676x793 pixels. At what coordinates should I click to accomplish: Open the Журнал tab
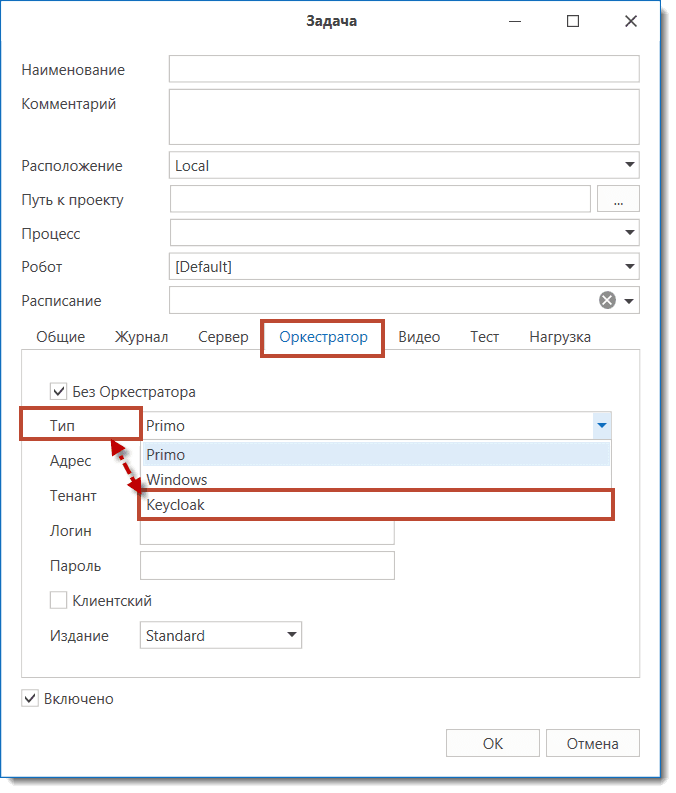tap(141, 337)
